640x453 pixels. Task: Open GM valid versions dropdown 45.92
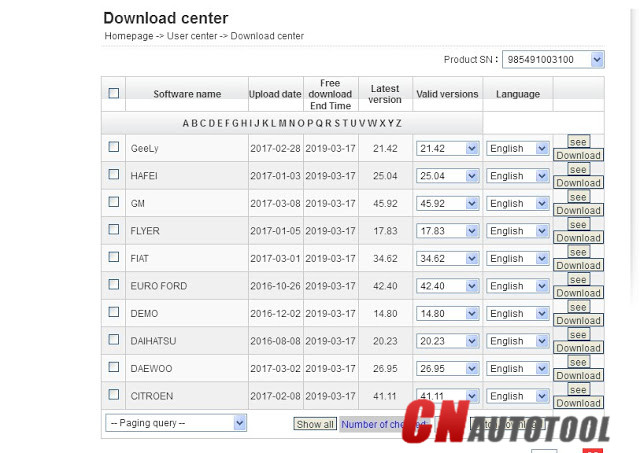coord(447,204)
